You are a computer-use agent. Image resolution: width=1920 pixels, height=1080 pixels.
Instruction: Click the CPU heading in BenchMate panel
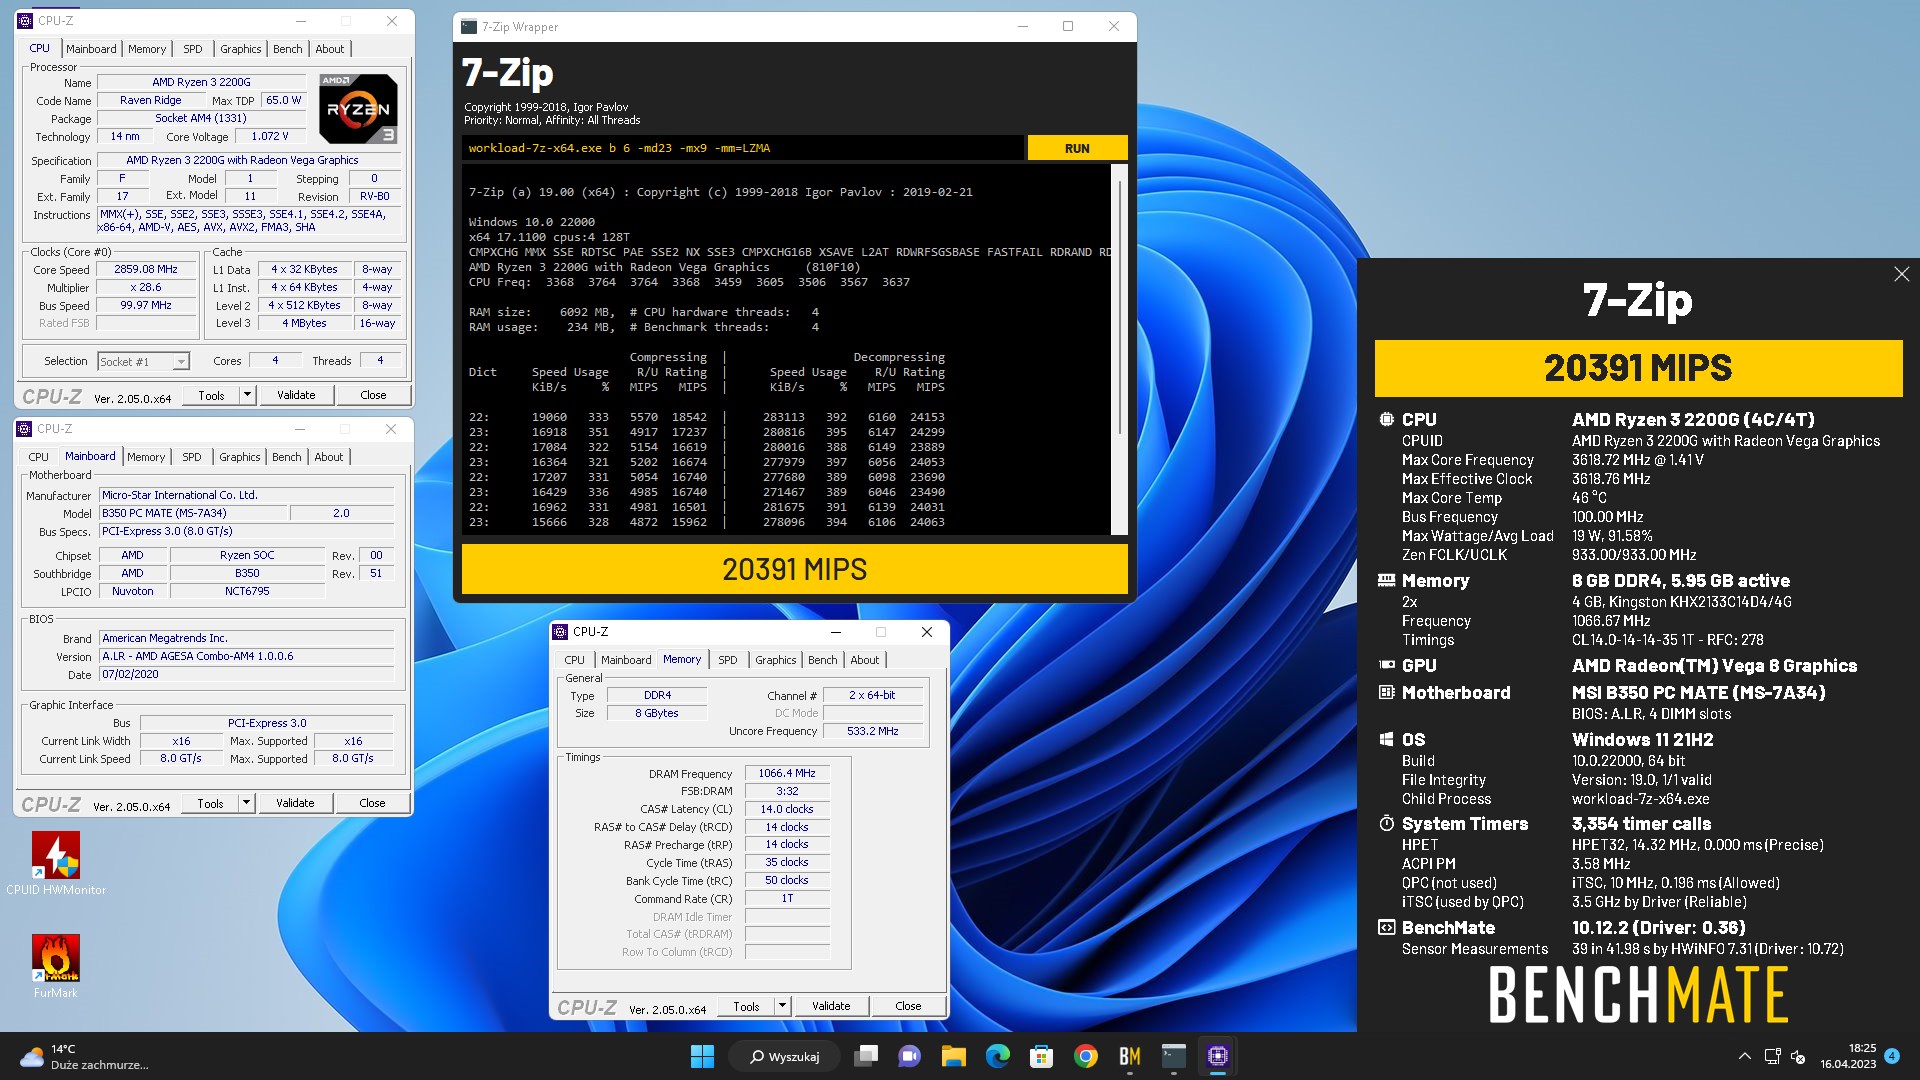point(1419,420)
